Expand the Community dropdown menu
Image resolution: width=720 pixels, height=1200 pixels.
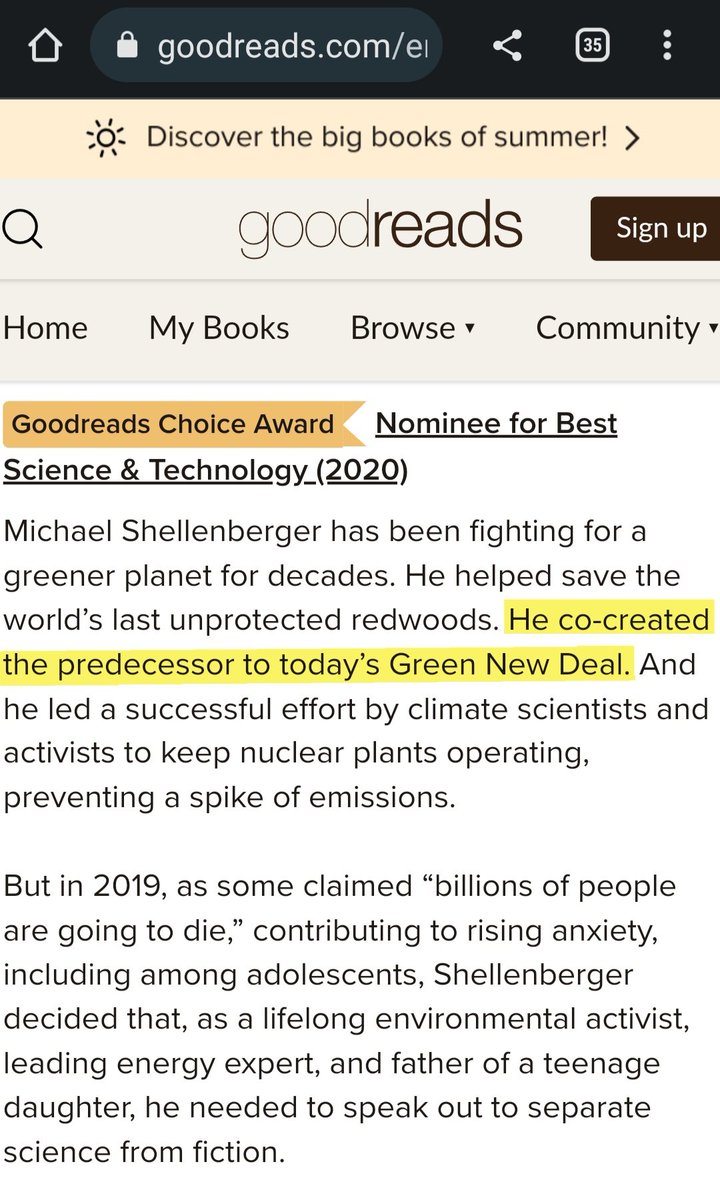click(x=626, y=328)
